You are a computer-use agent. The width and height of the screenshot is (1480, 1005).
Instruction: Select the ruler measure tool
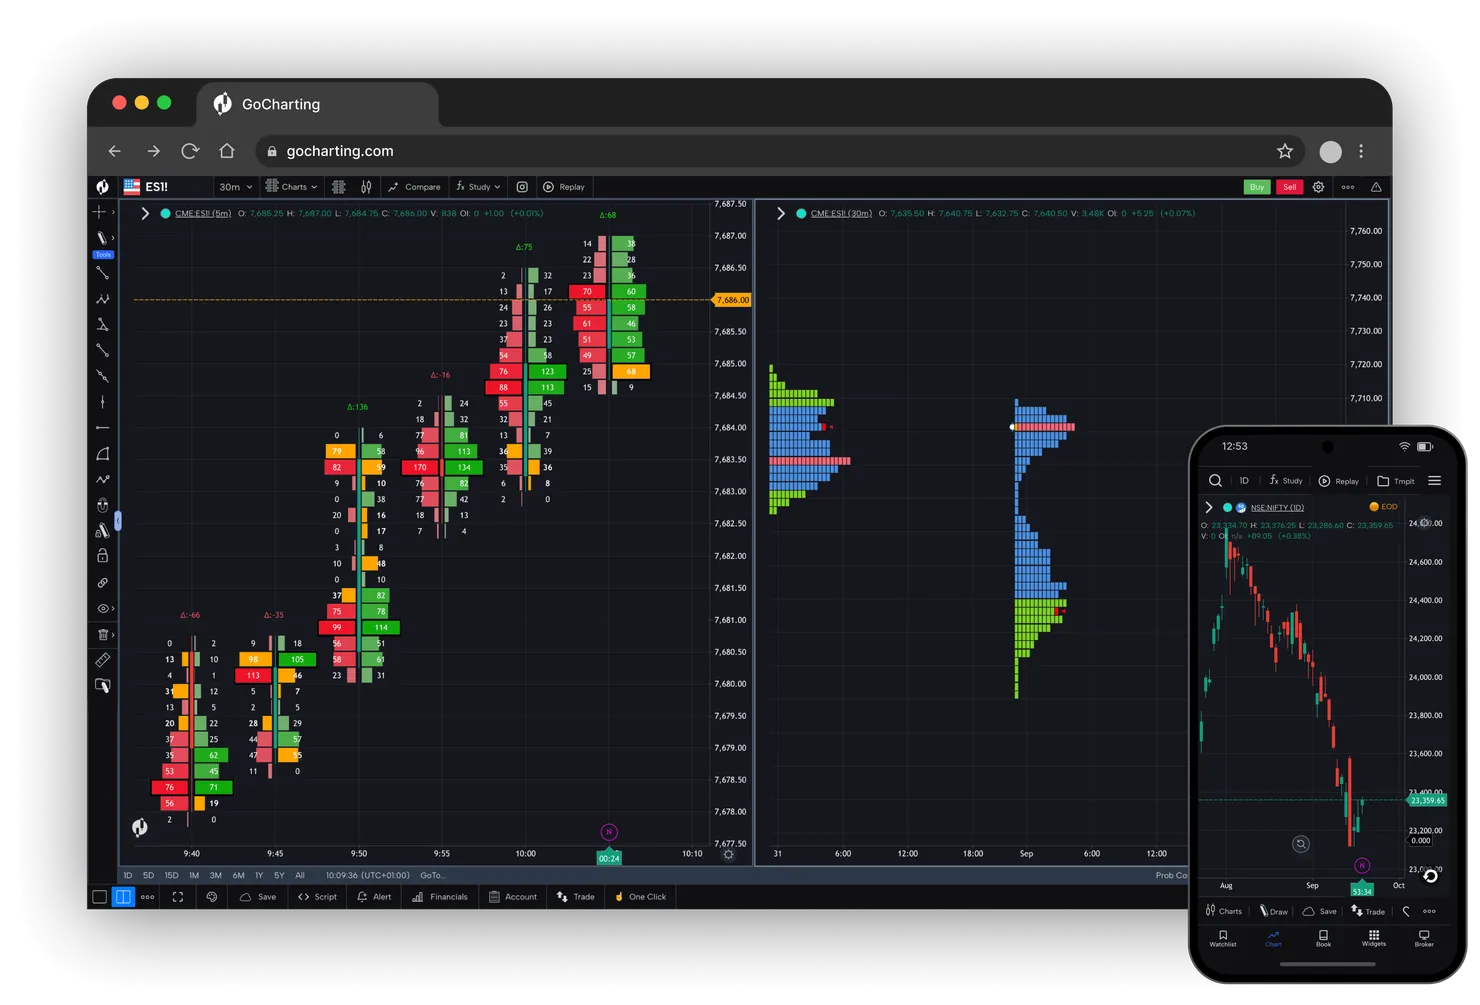[102, 660]
